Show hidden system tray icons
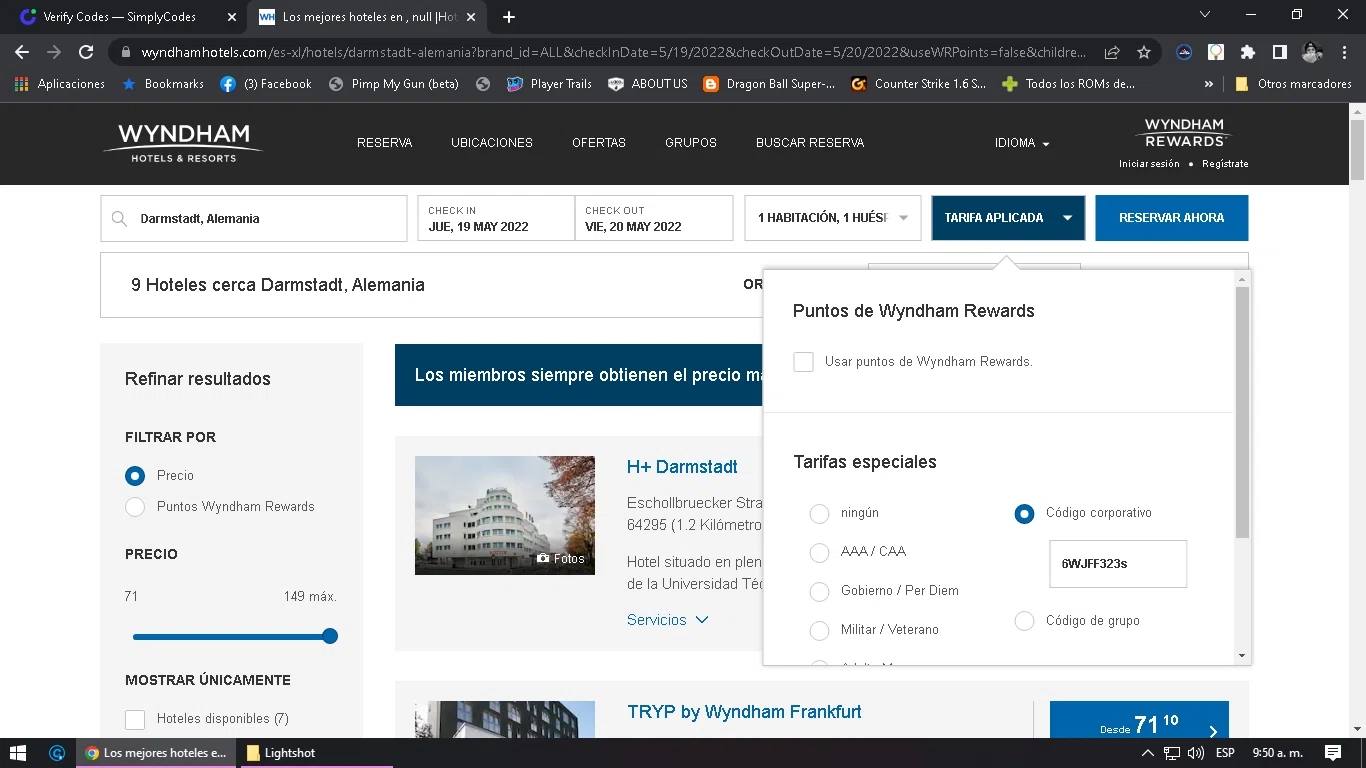 point(1148,753)
